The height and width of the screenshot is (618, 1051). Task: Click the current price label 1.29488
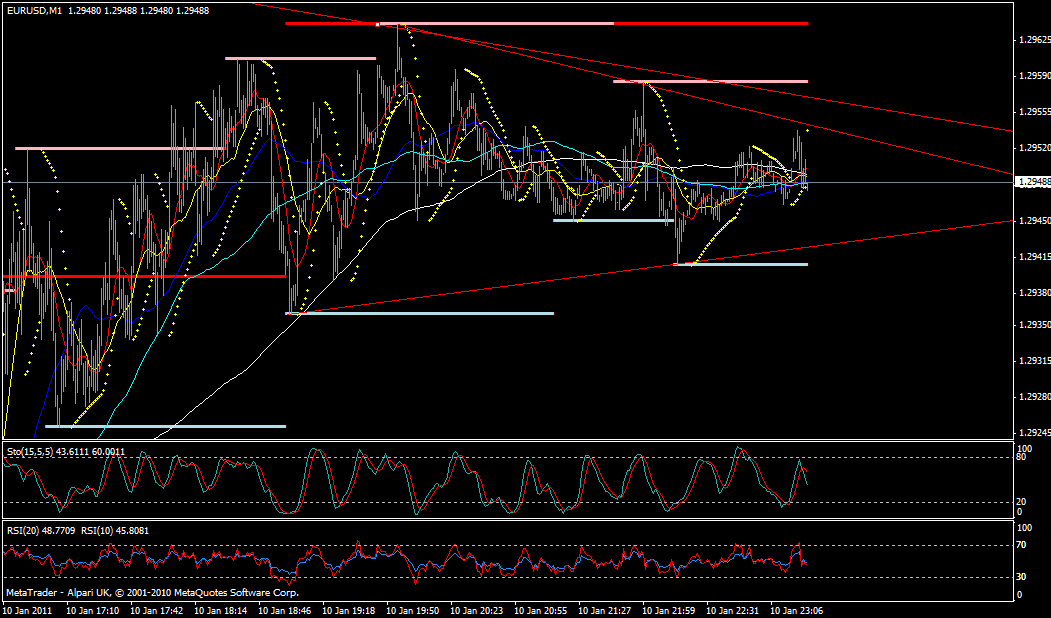click(x=1032, y=182)
